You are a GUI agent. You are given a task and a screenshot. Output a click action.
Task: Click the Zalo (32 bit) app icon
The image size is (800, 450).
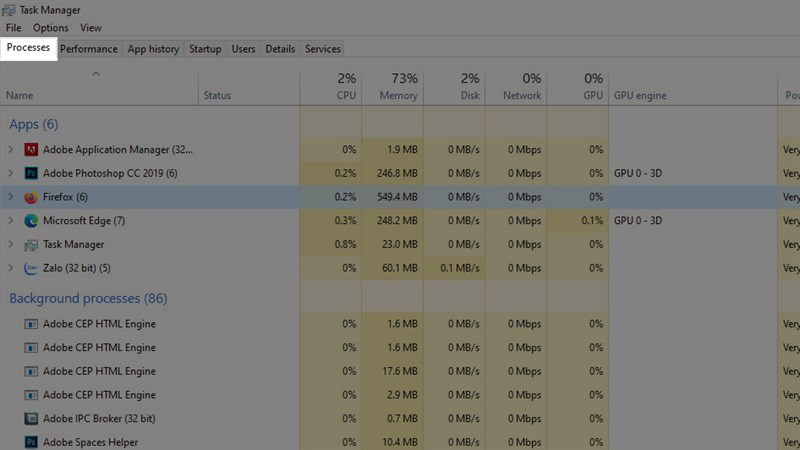pos(31,268)
